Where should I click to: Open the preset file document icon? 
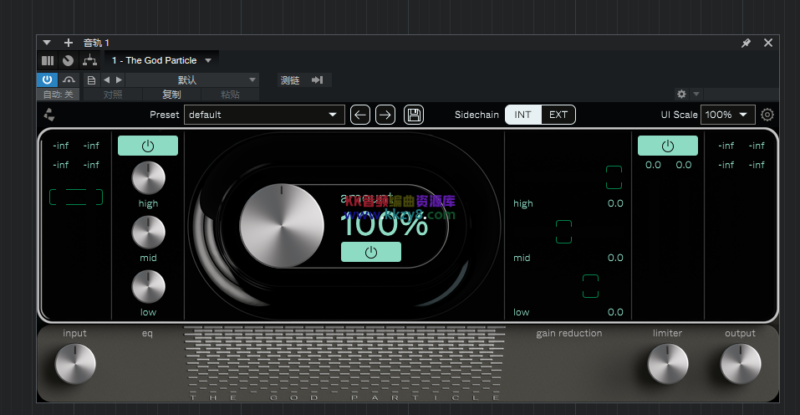[91, 80]
